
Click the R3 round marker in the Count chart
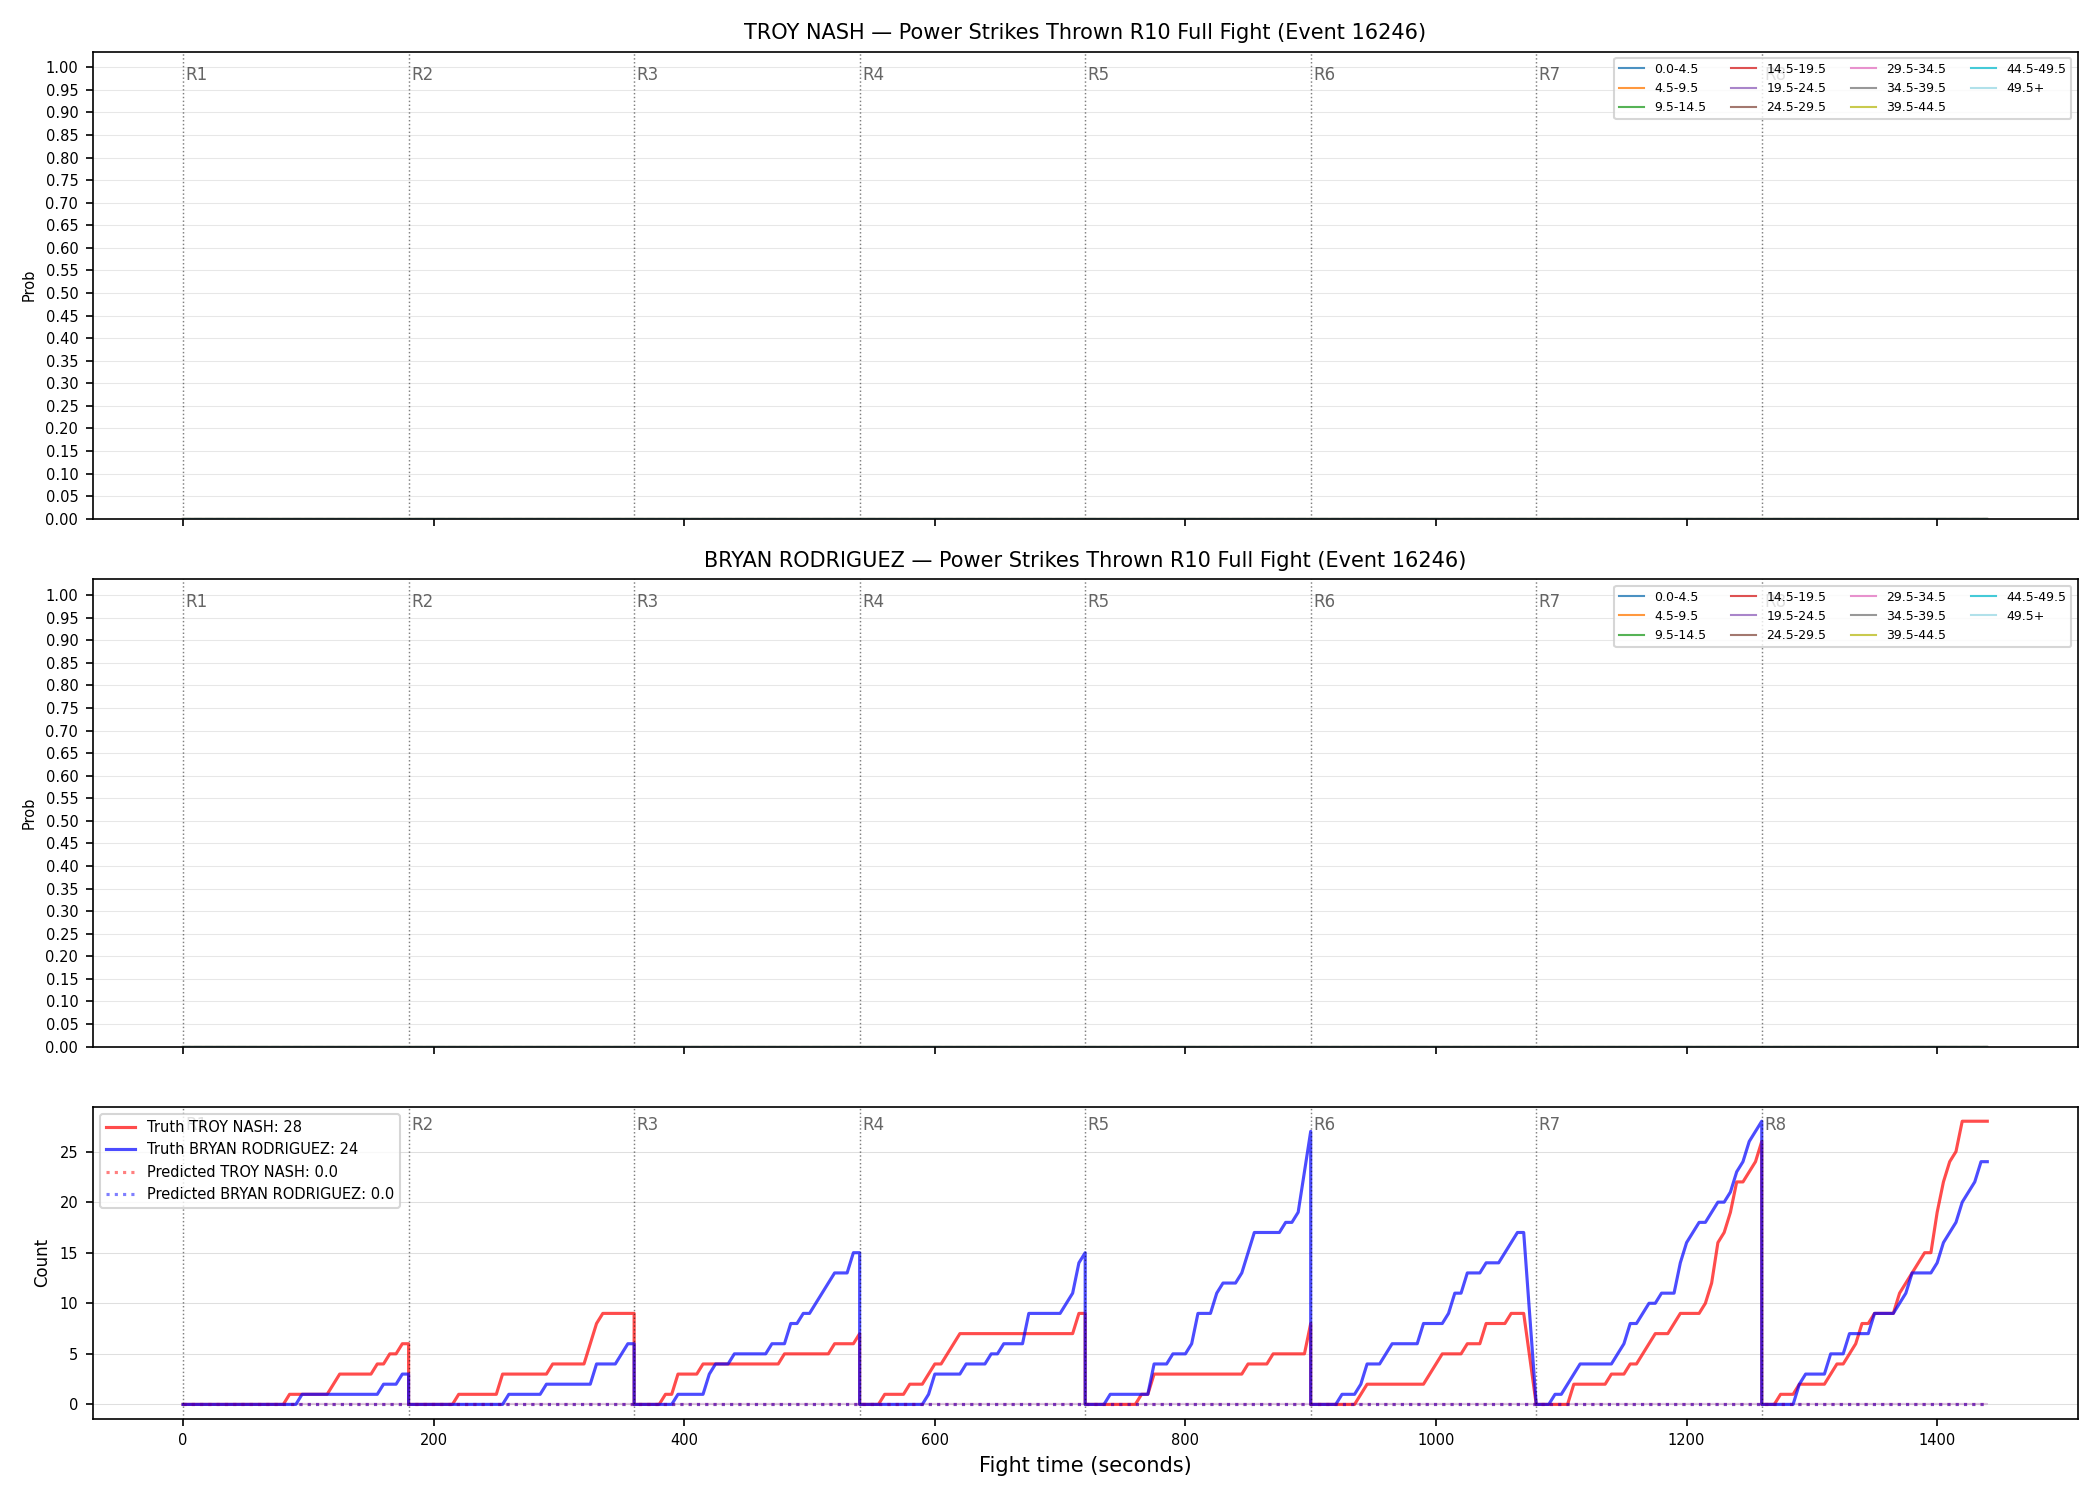tap(647, 1124)
